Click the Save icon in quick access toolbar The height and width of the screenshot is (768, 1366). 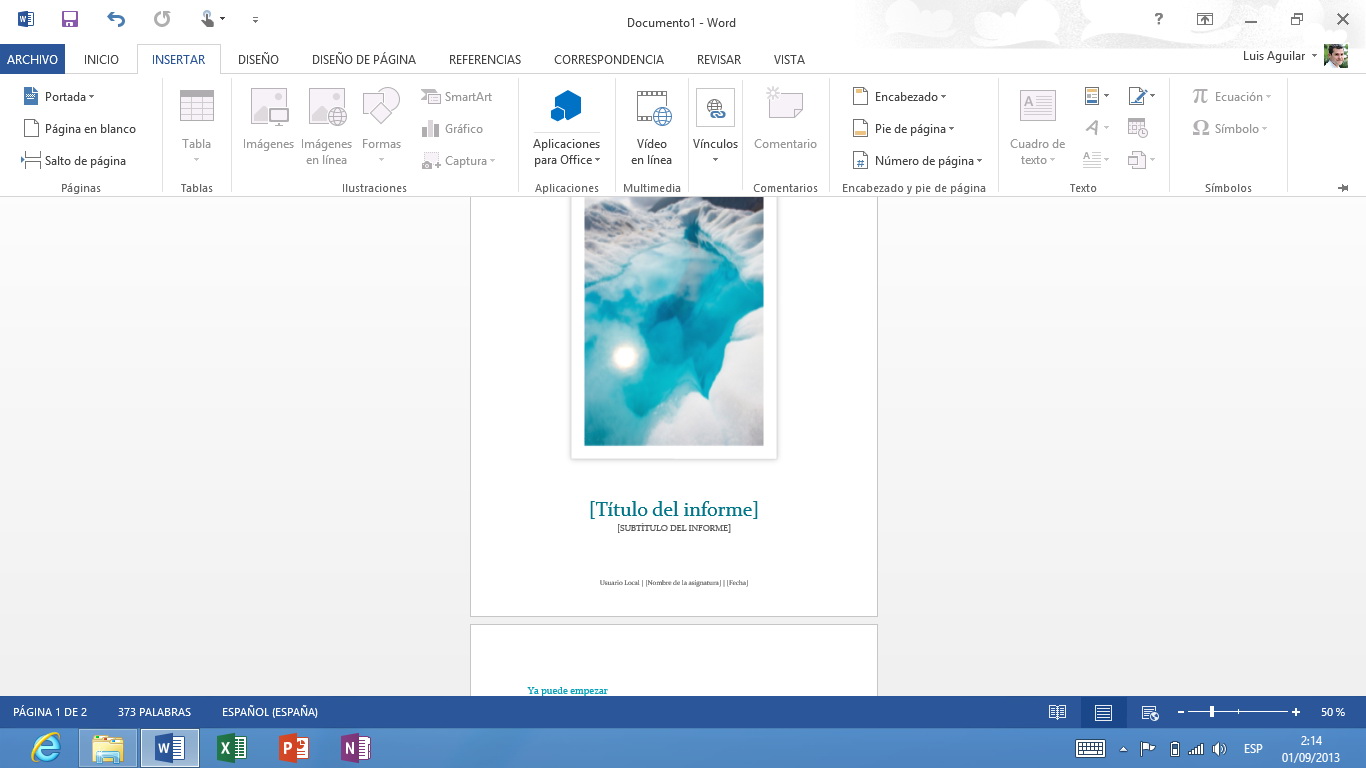tap(70, 19)
